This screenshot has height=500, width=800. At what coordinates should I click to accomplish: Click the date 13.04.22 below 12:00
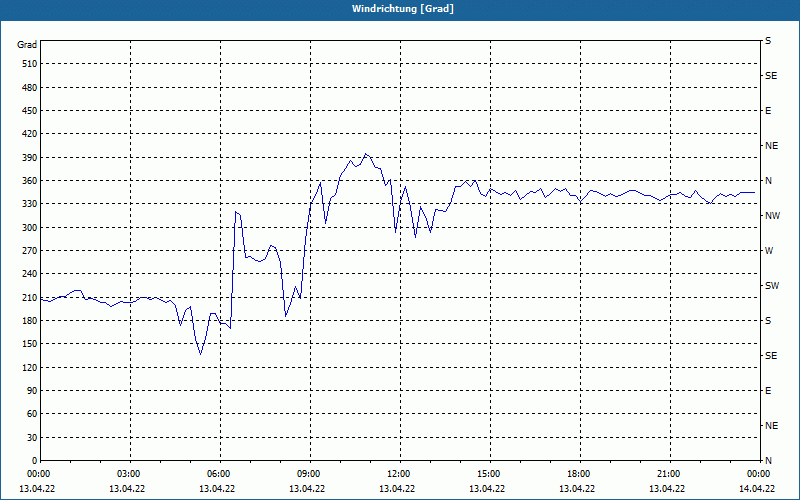pyautogui.click(x=397, y=488)
